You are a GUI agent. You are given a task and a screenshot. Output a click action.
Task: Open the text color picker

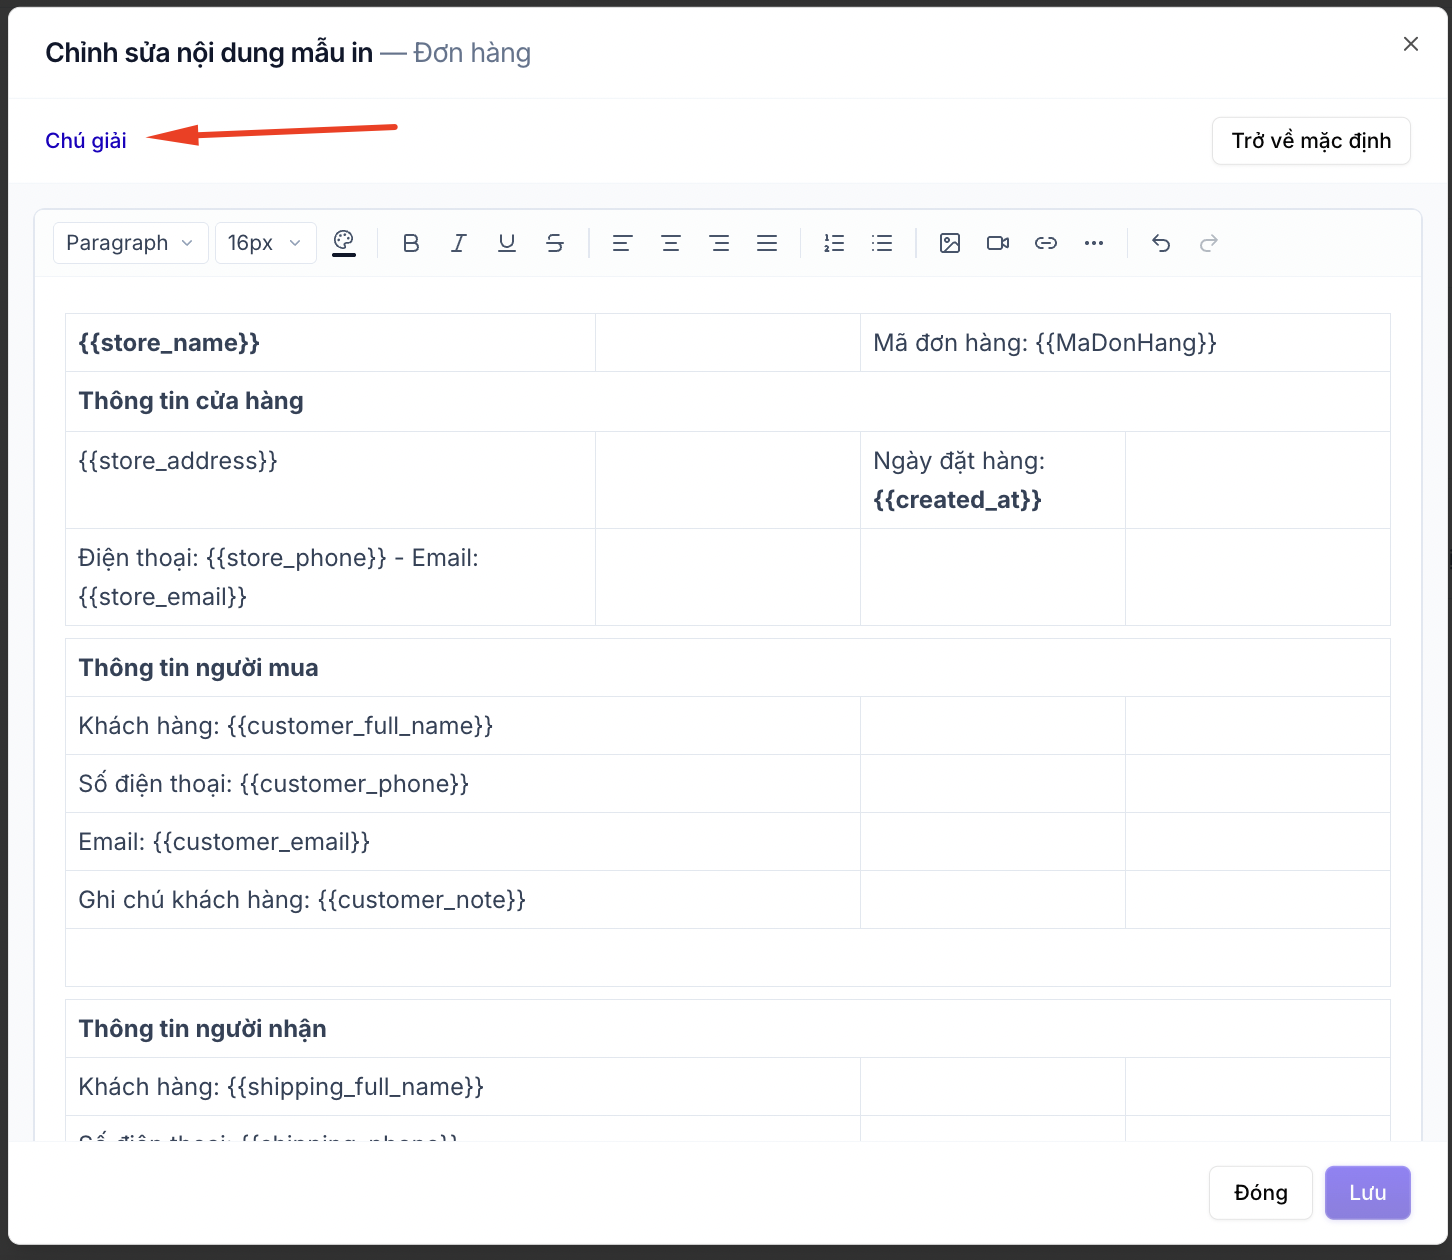click(344, 243)
